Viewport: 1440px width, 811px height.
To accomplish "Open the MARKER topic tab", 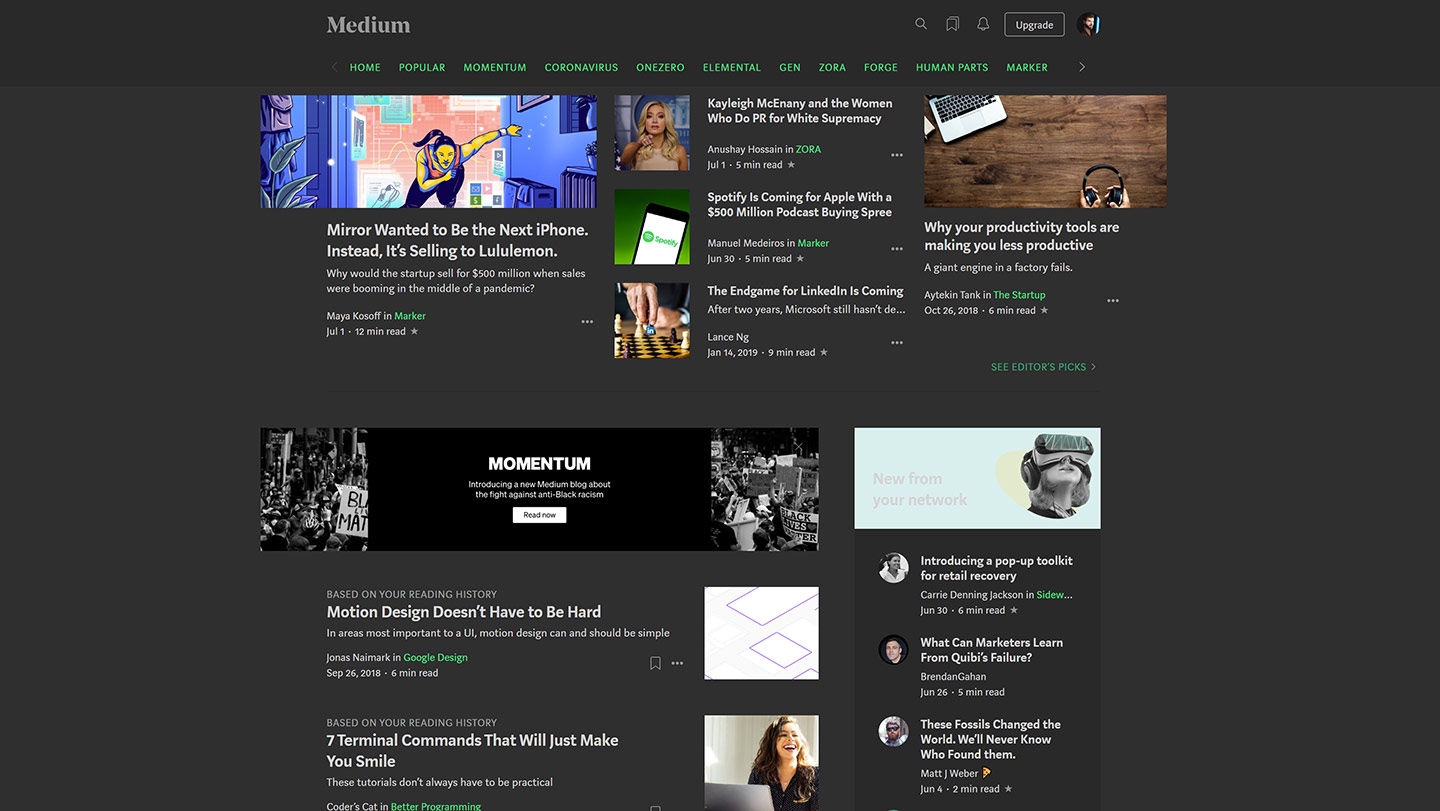I will point(1026,66).
